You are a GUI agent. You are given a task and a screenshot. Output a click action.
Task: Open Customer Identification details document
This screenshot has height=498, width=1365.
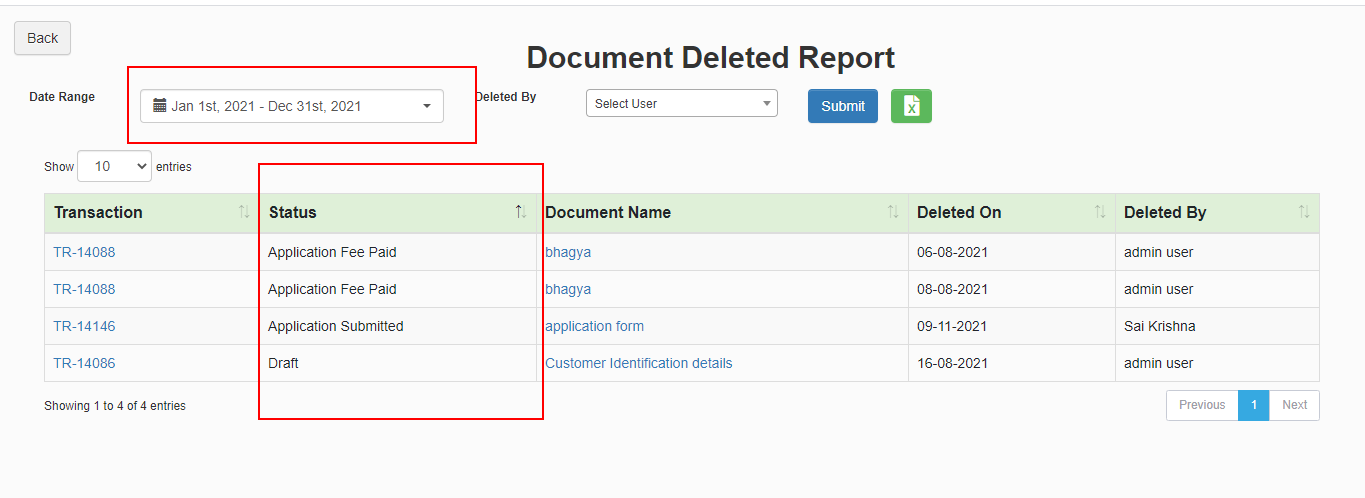click(x=638, y=363)
